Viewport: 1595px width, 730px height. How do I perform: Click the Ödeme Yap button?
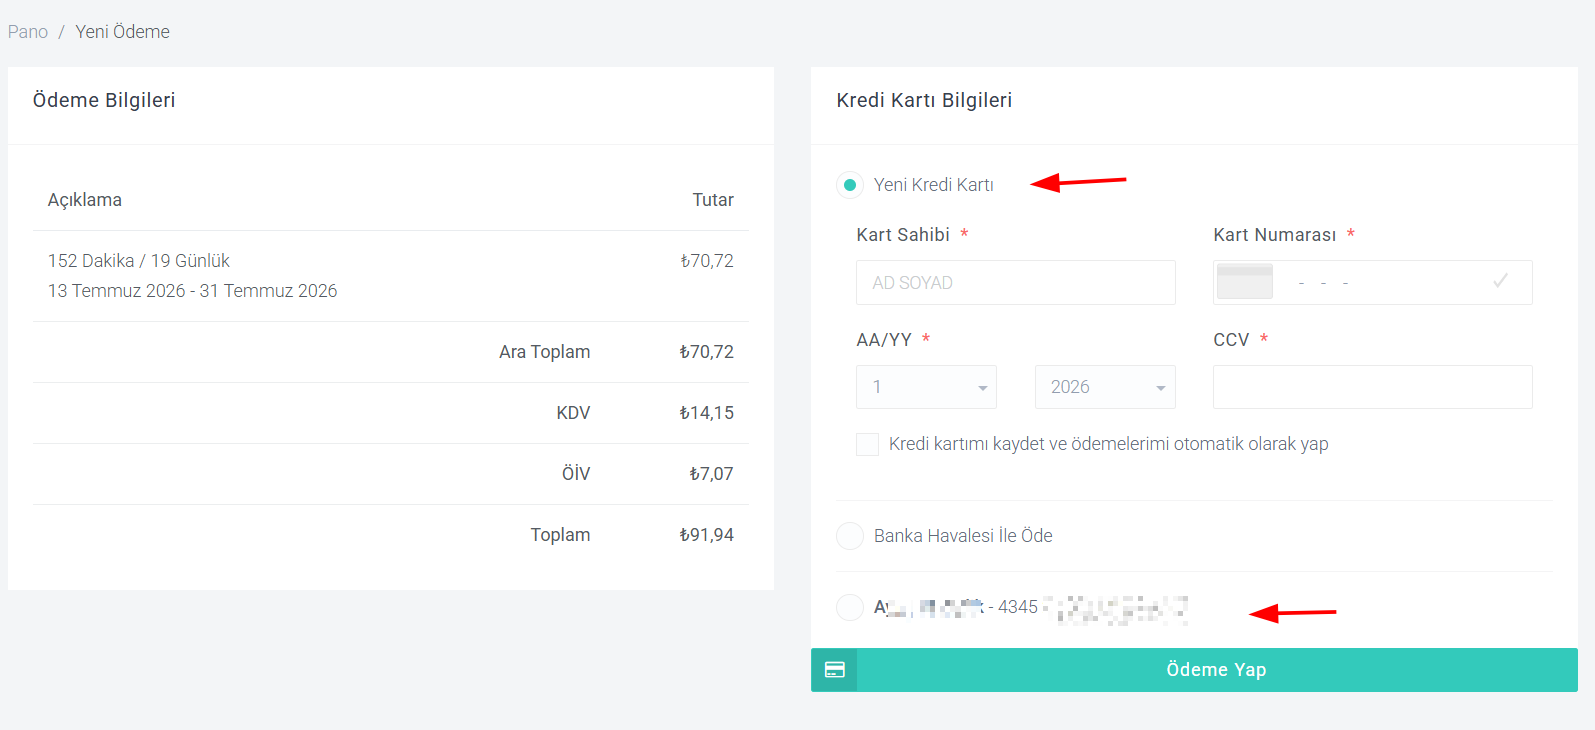click(x=1194, y=670)
